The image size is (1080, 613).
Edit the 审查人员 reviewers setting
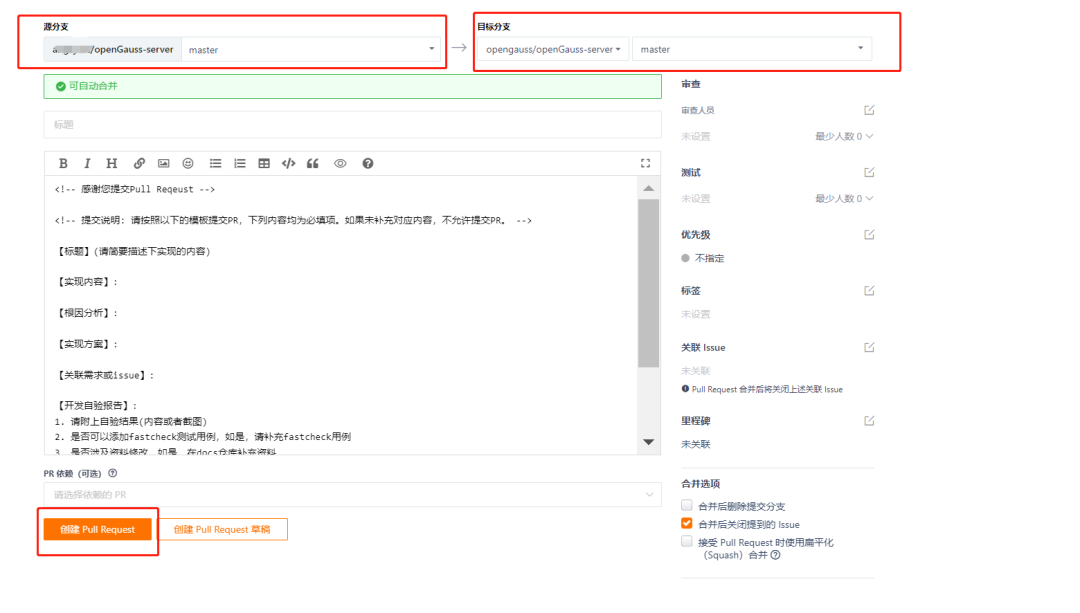coord(870,110)
